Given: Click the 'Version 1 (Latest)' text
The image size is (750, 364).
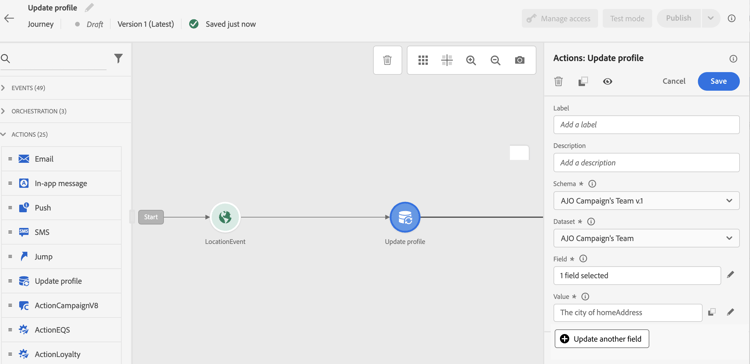Looking at the screenshot, I should tap(146, 24).
